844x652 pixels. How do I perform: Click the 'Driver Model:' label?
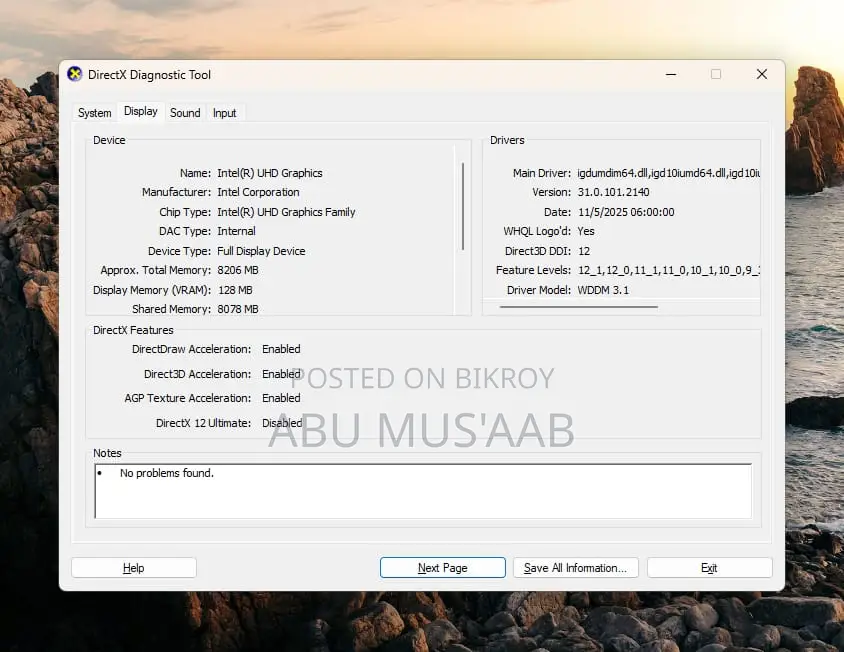pyautogui.click(x=539, y=290)
